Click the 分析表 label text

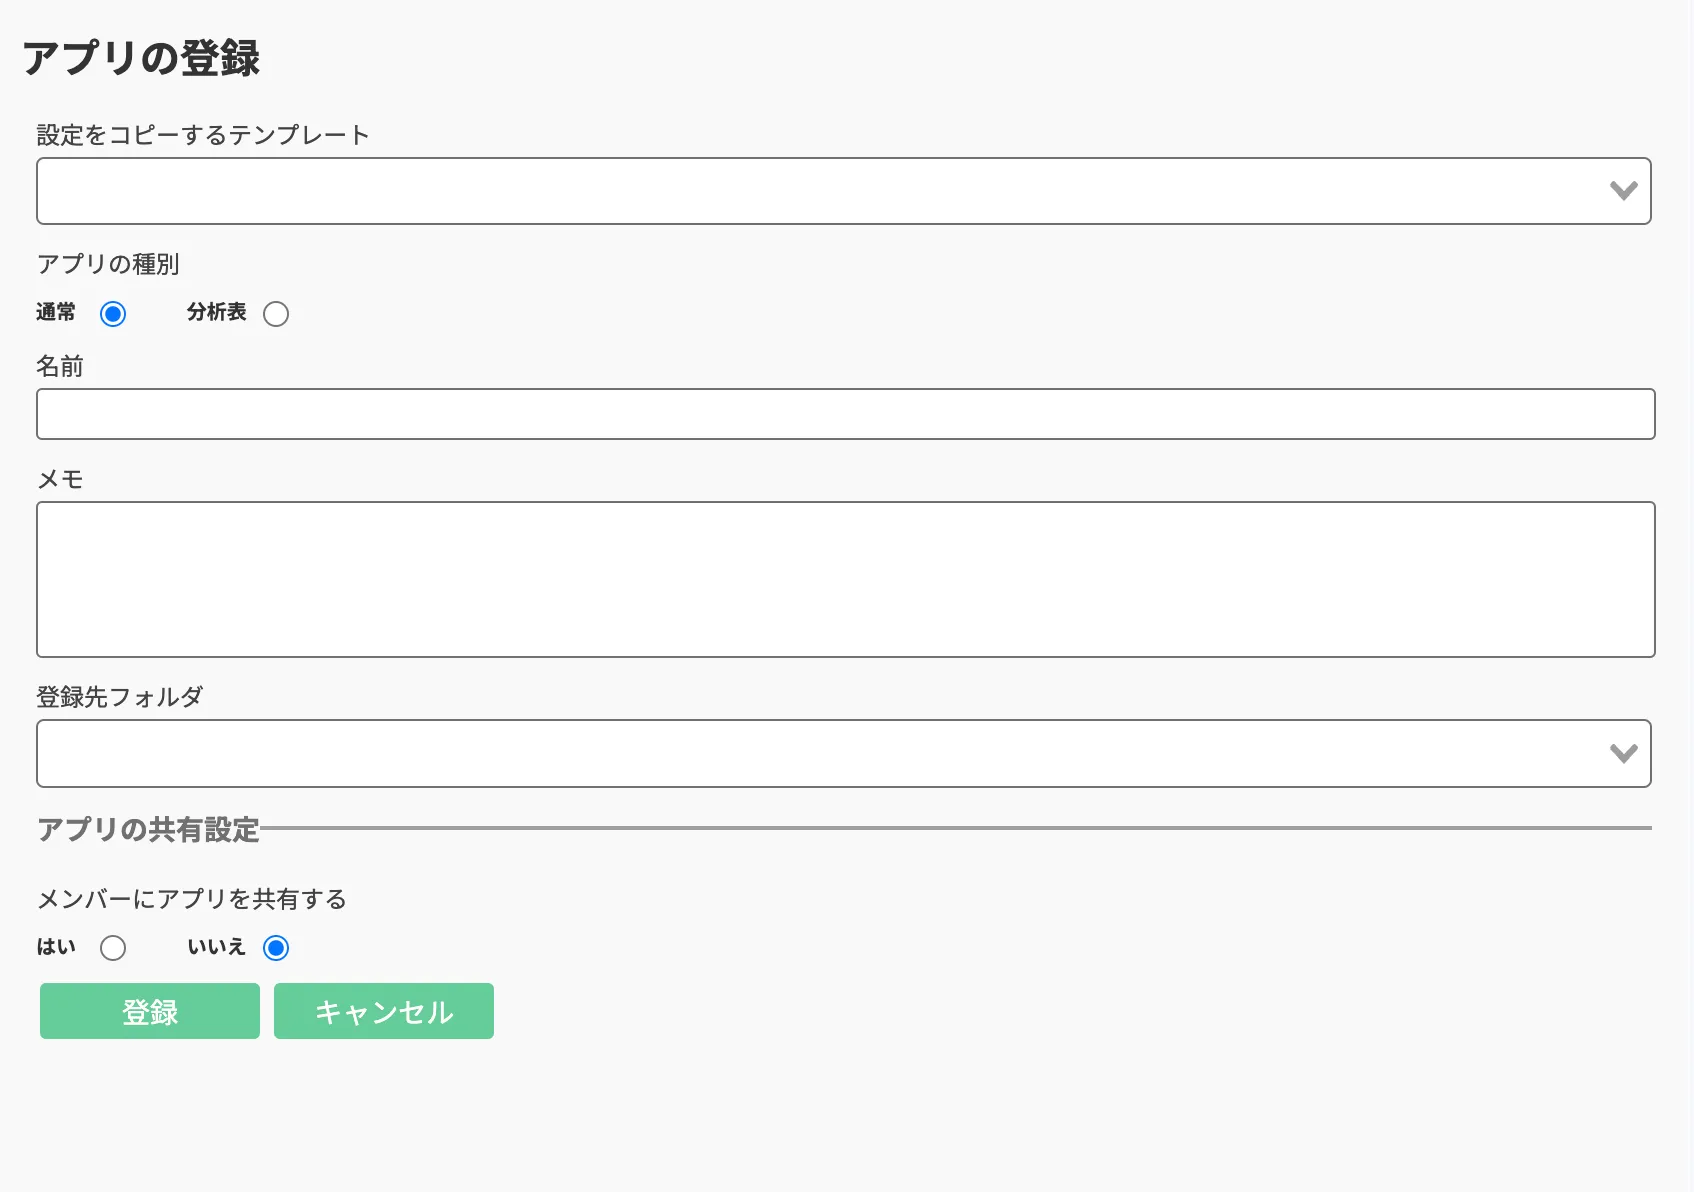(x=216, y=312)
